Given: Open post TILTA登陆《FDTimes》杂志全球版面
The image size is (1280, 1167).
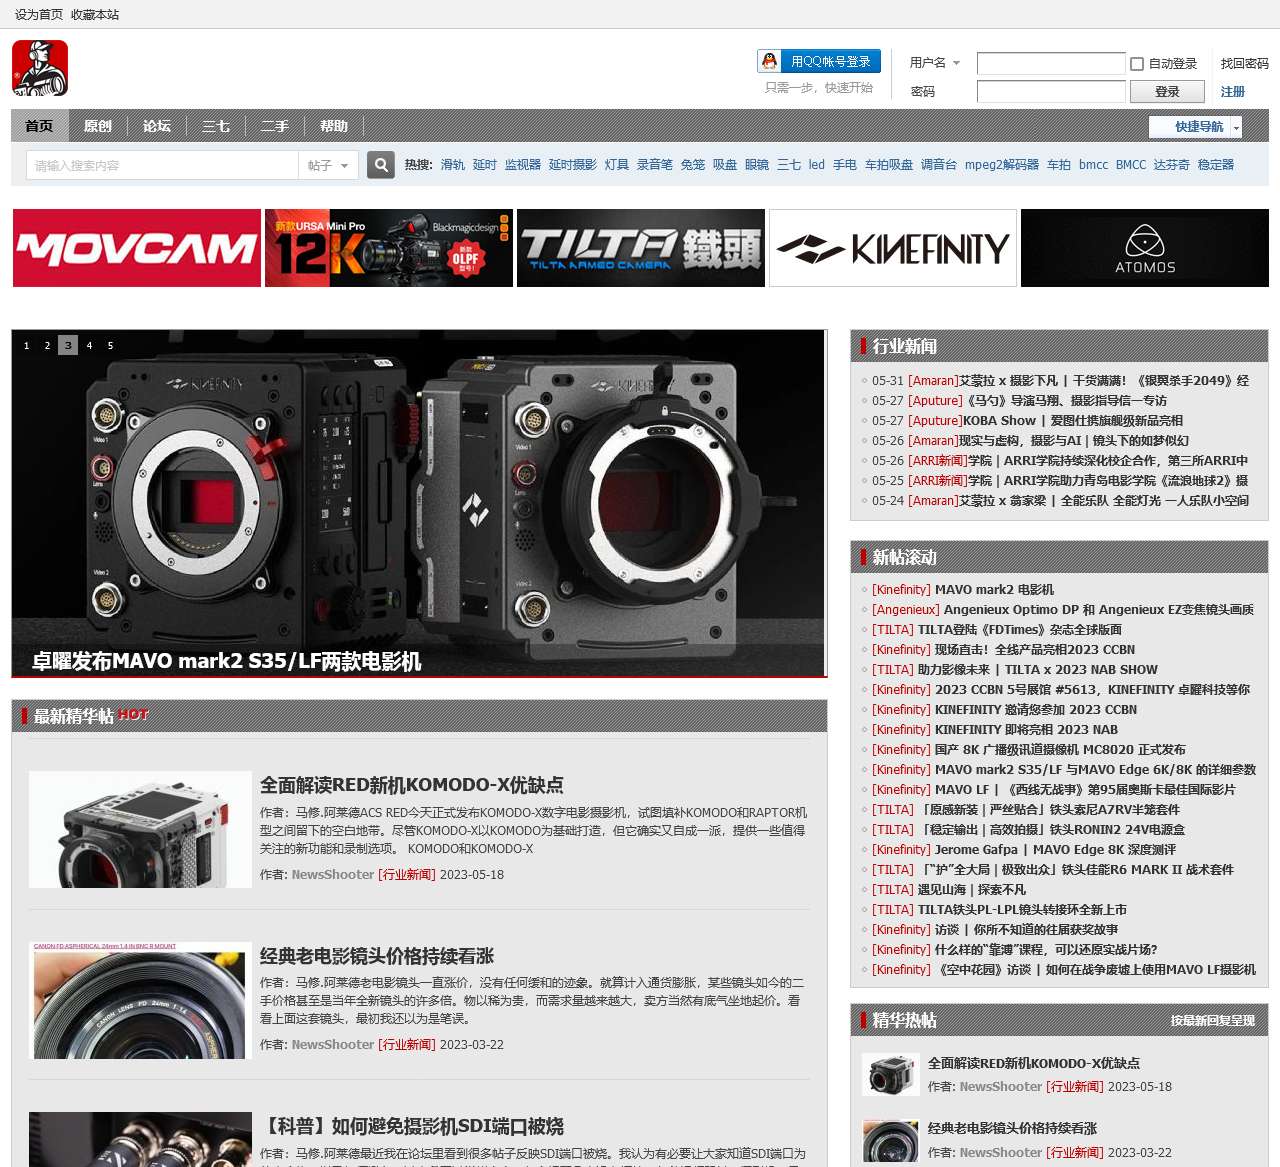Looking at the screenshot, I should point(1020,630).
